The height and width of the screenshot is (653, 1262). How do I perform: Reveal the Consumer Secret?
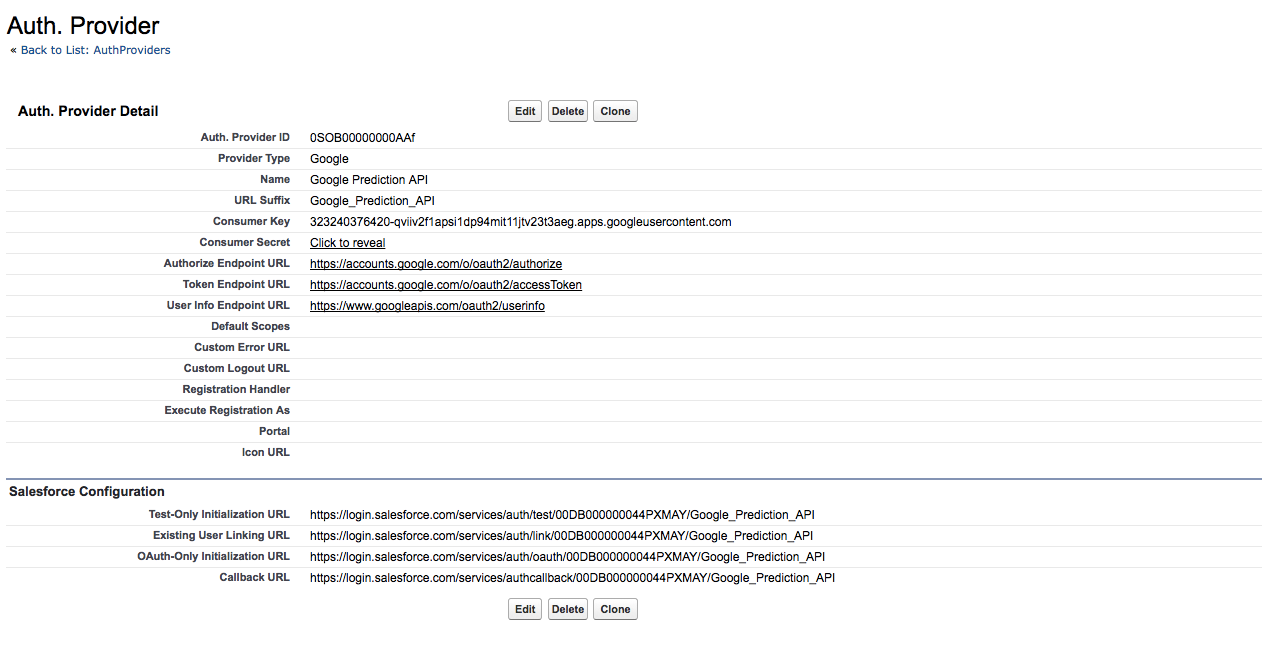click(x=347, y=243)
